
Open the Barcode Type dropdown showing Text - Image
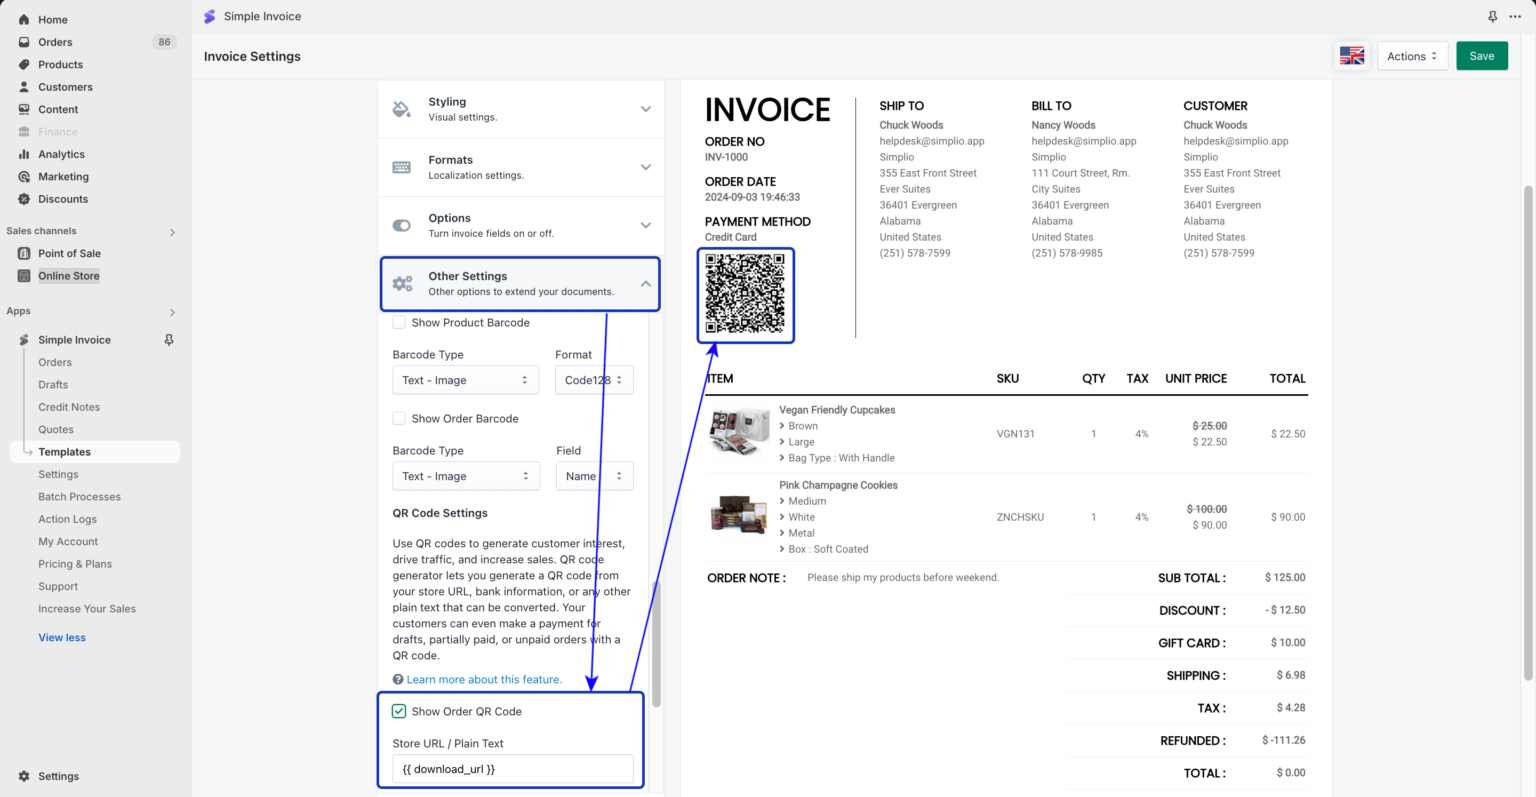[465, 380]
